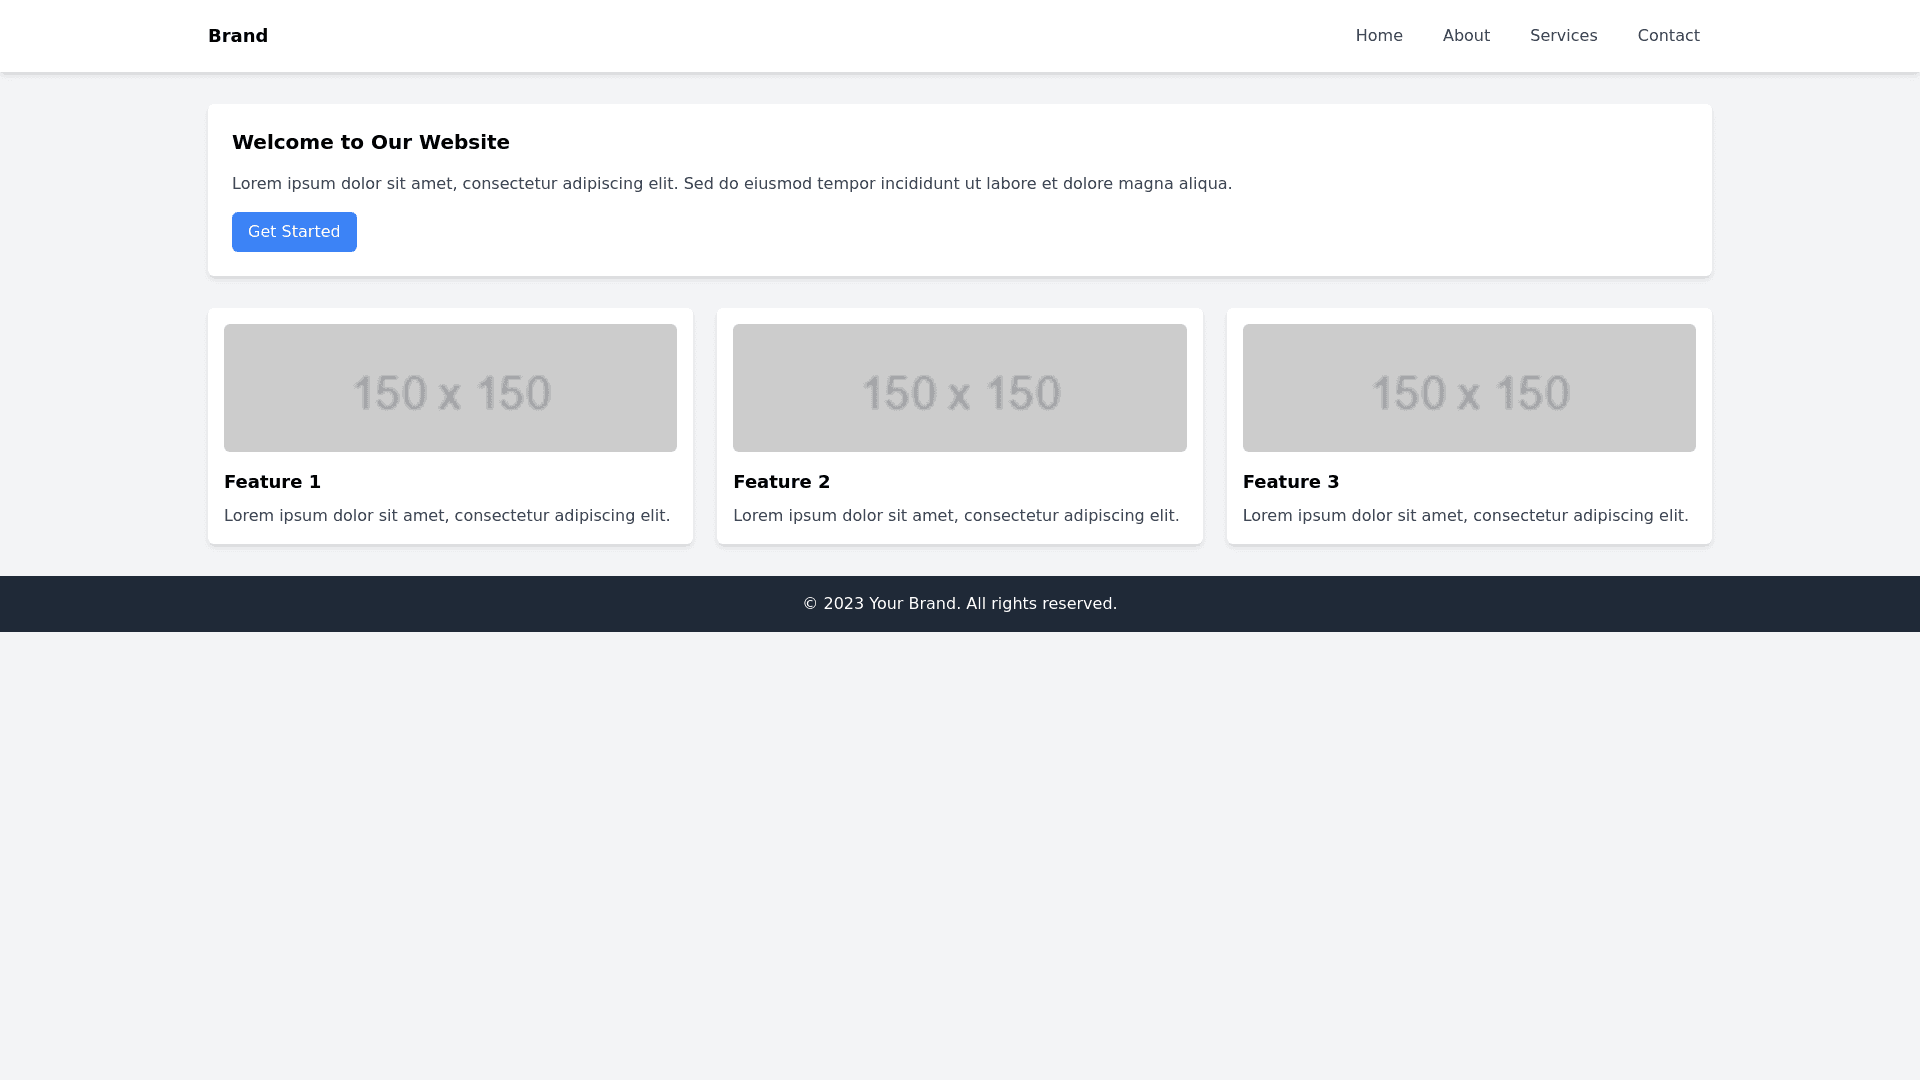
Task: Click the Feature 1 heading
Action: point(272,482)
